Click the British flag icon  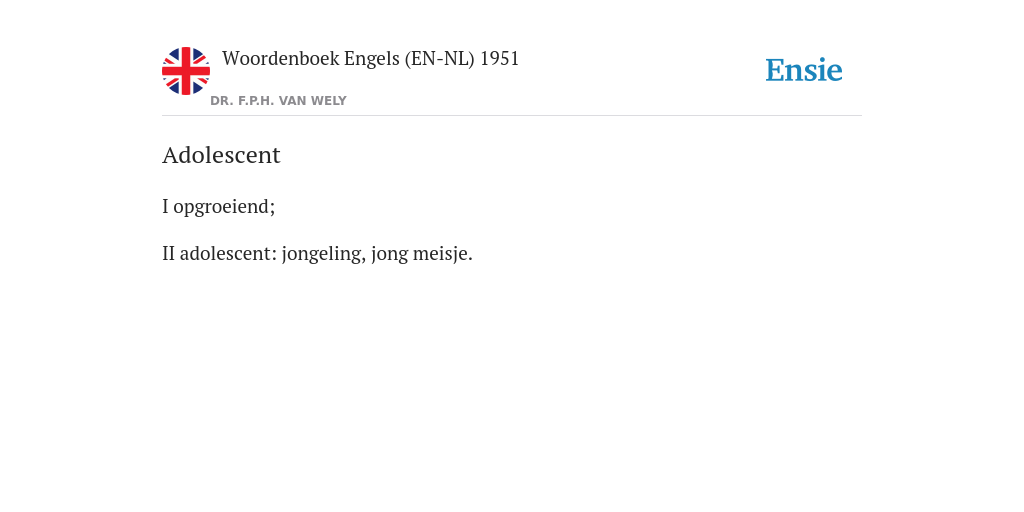(x=186, y=71)
